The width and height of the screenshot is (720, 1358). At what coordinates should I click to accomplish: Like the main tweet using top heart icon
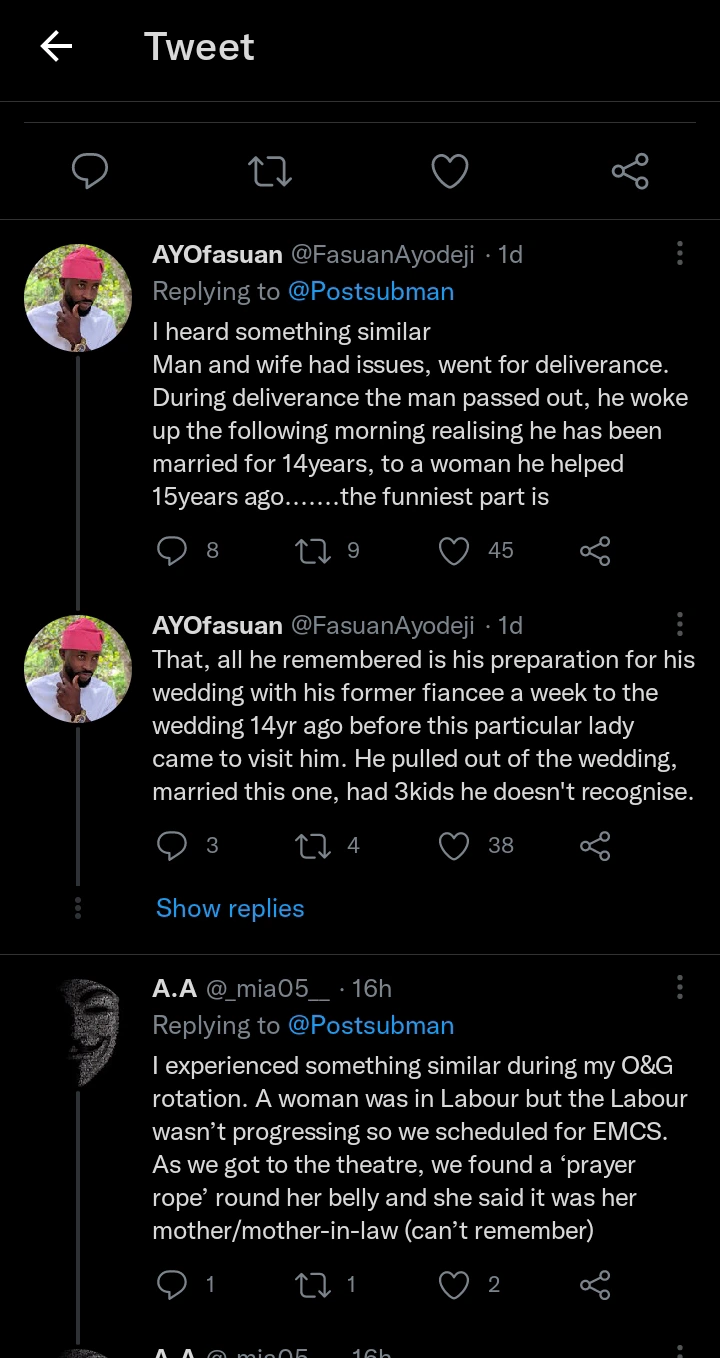tap(450, 171)
